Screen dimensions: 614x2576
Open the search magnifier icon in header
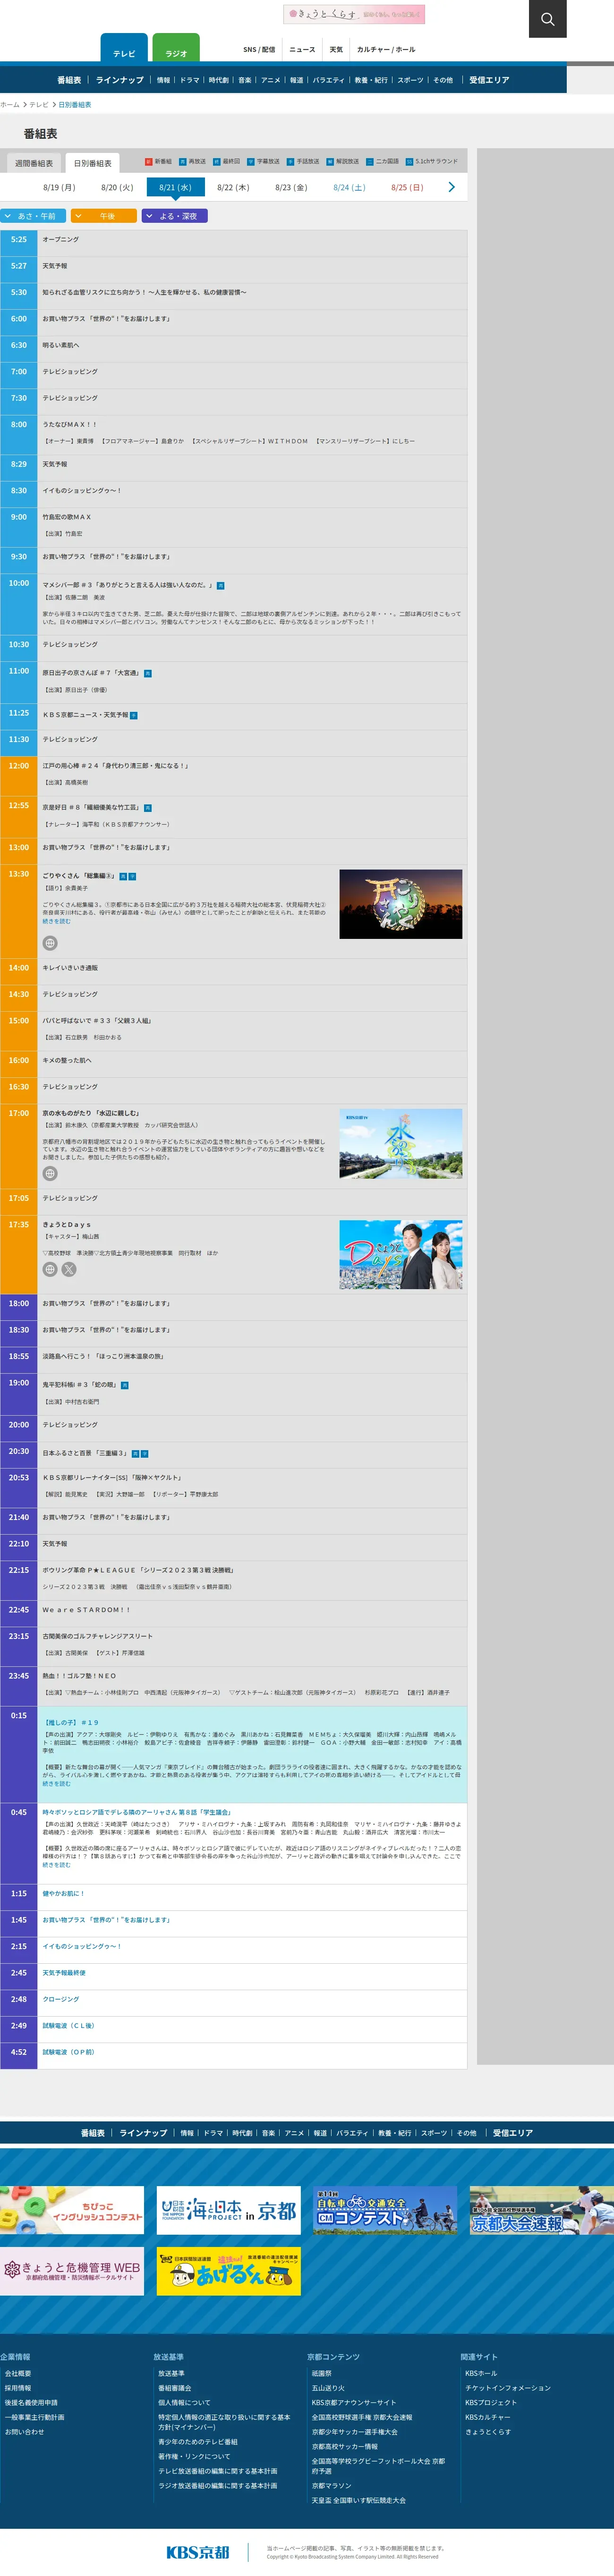547,19
